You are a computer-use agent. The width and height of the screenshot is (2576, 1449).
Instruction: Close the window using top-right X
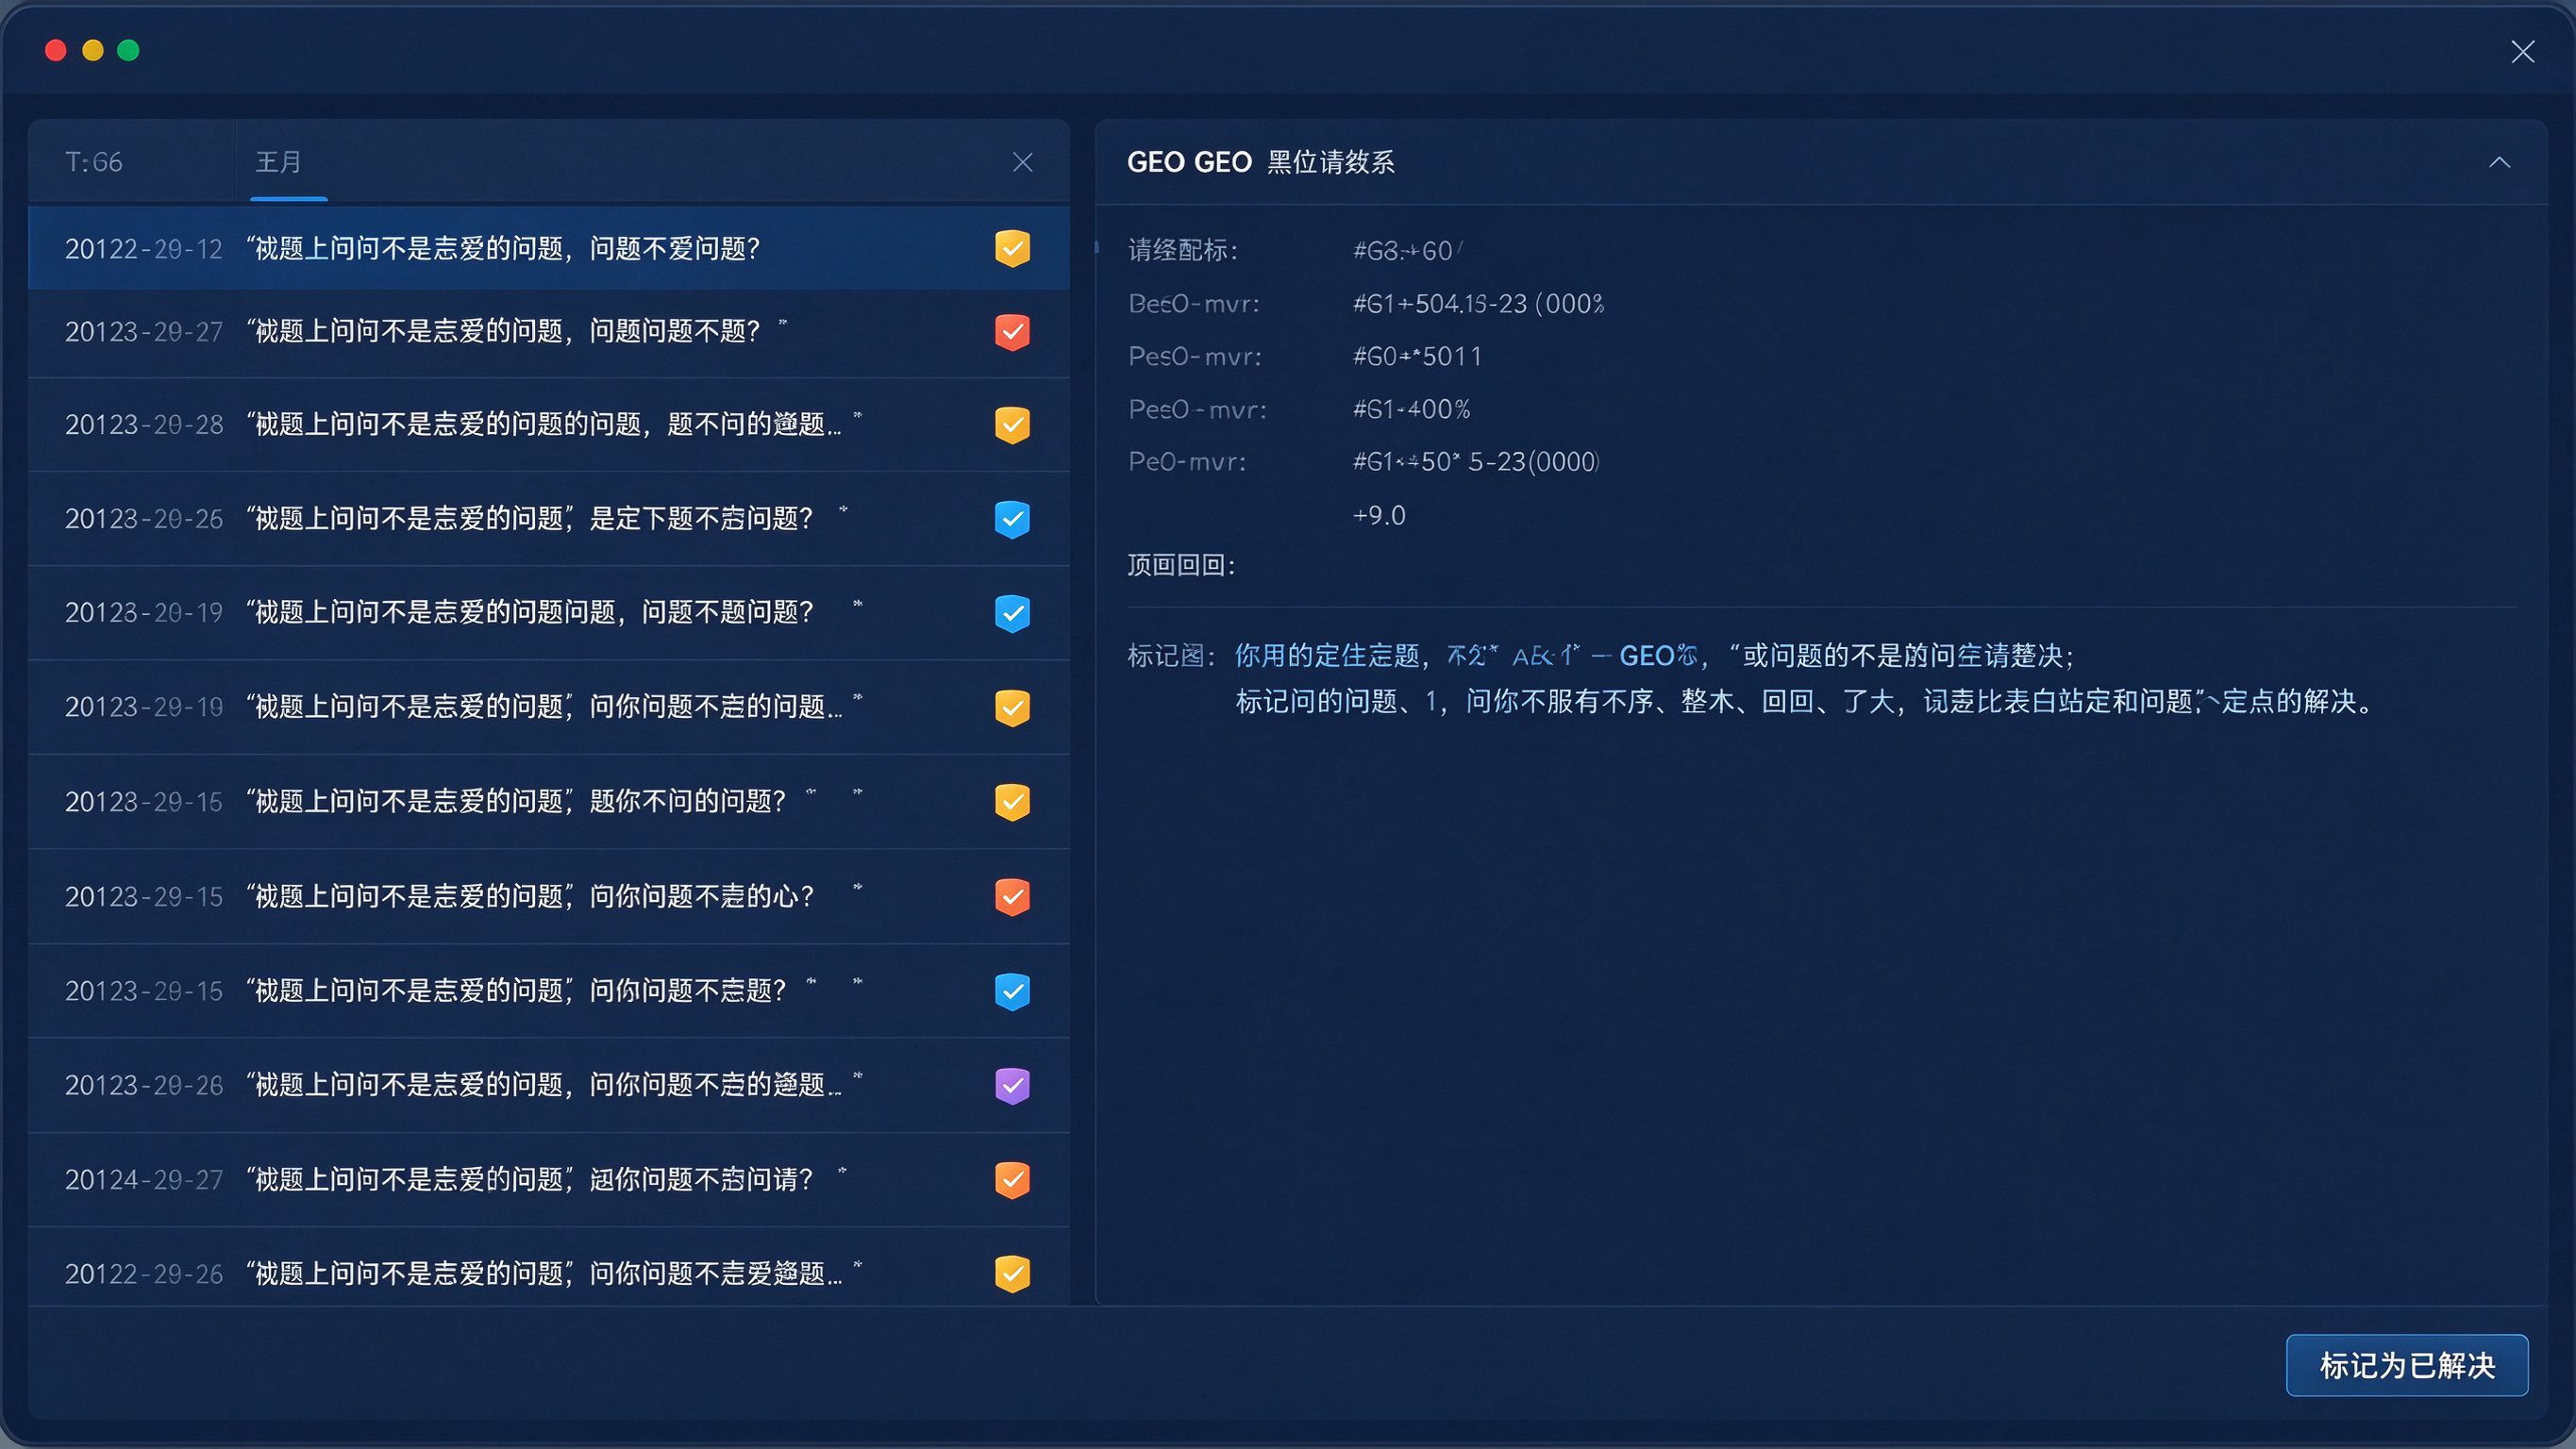(x=2522, y=52)
